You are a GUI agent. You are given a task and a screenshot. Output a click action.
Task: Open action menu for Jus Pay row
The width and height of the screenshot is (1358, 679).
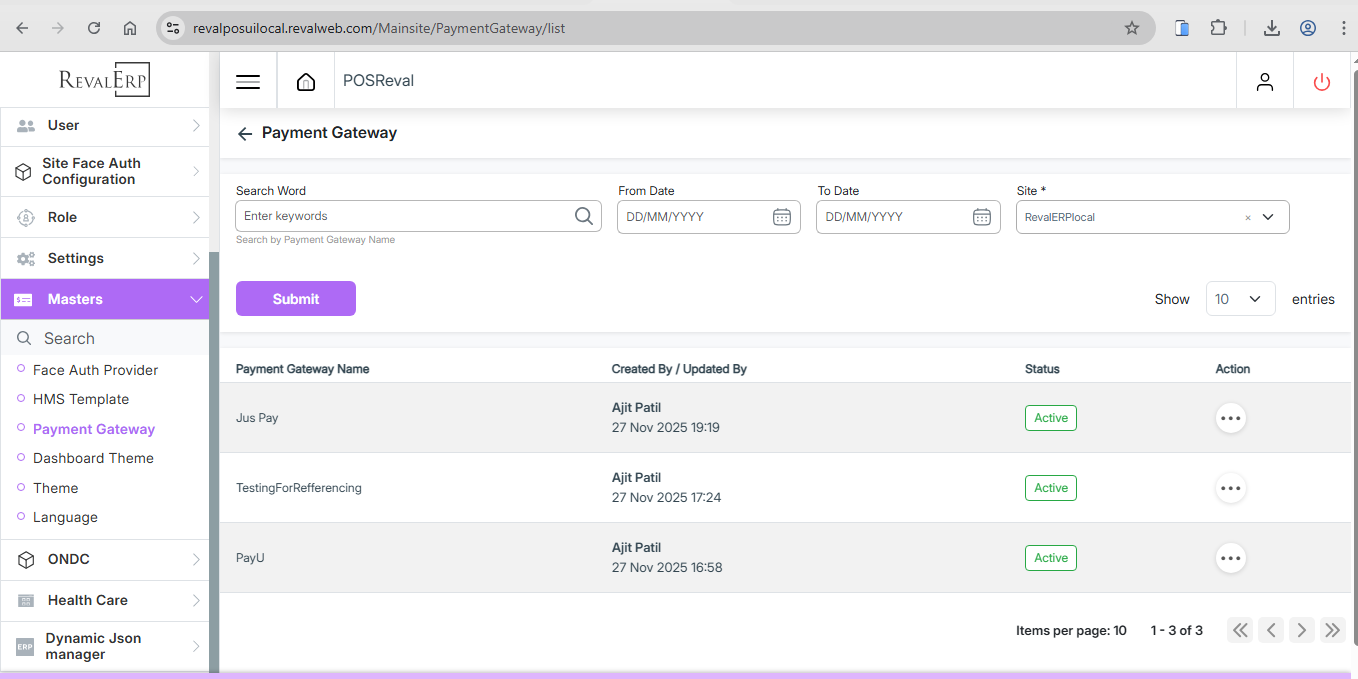point(1230,418)
